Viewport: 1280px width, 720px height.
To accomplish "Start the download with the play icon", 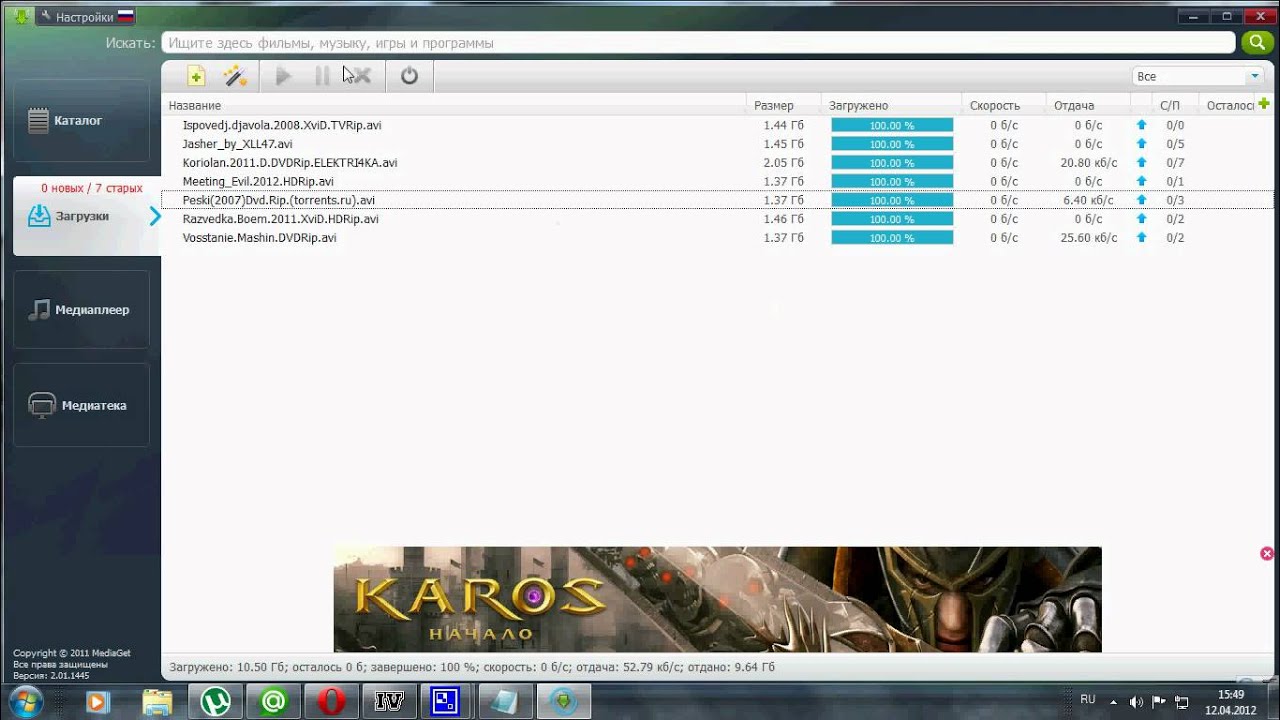I will tap(283, 76).
